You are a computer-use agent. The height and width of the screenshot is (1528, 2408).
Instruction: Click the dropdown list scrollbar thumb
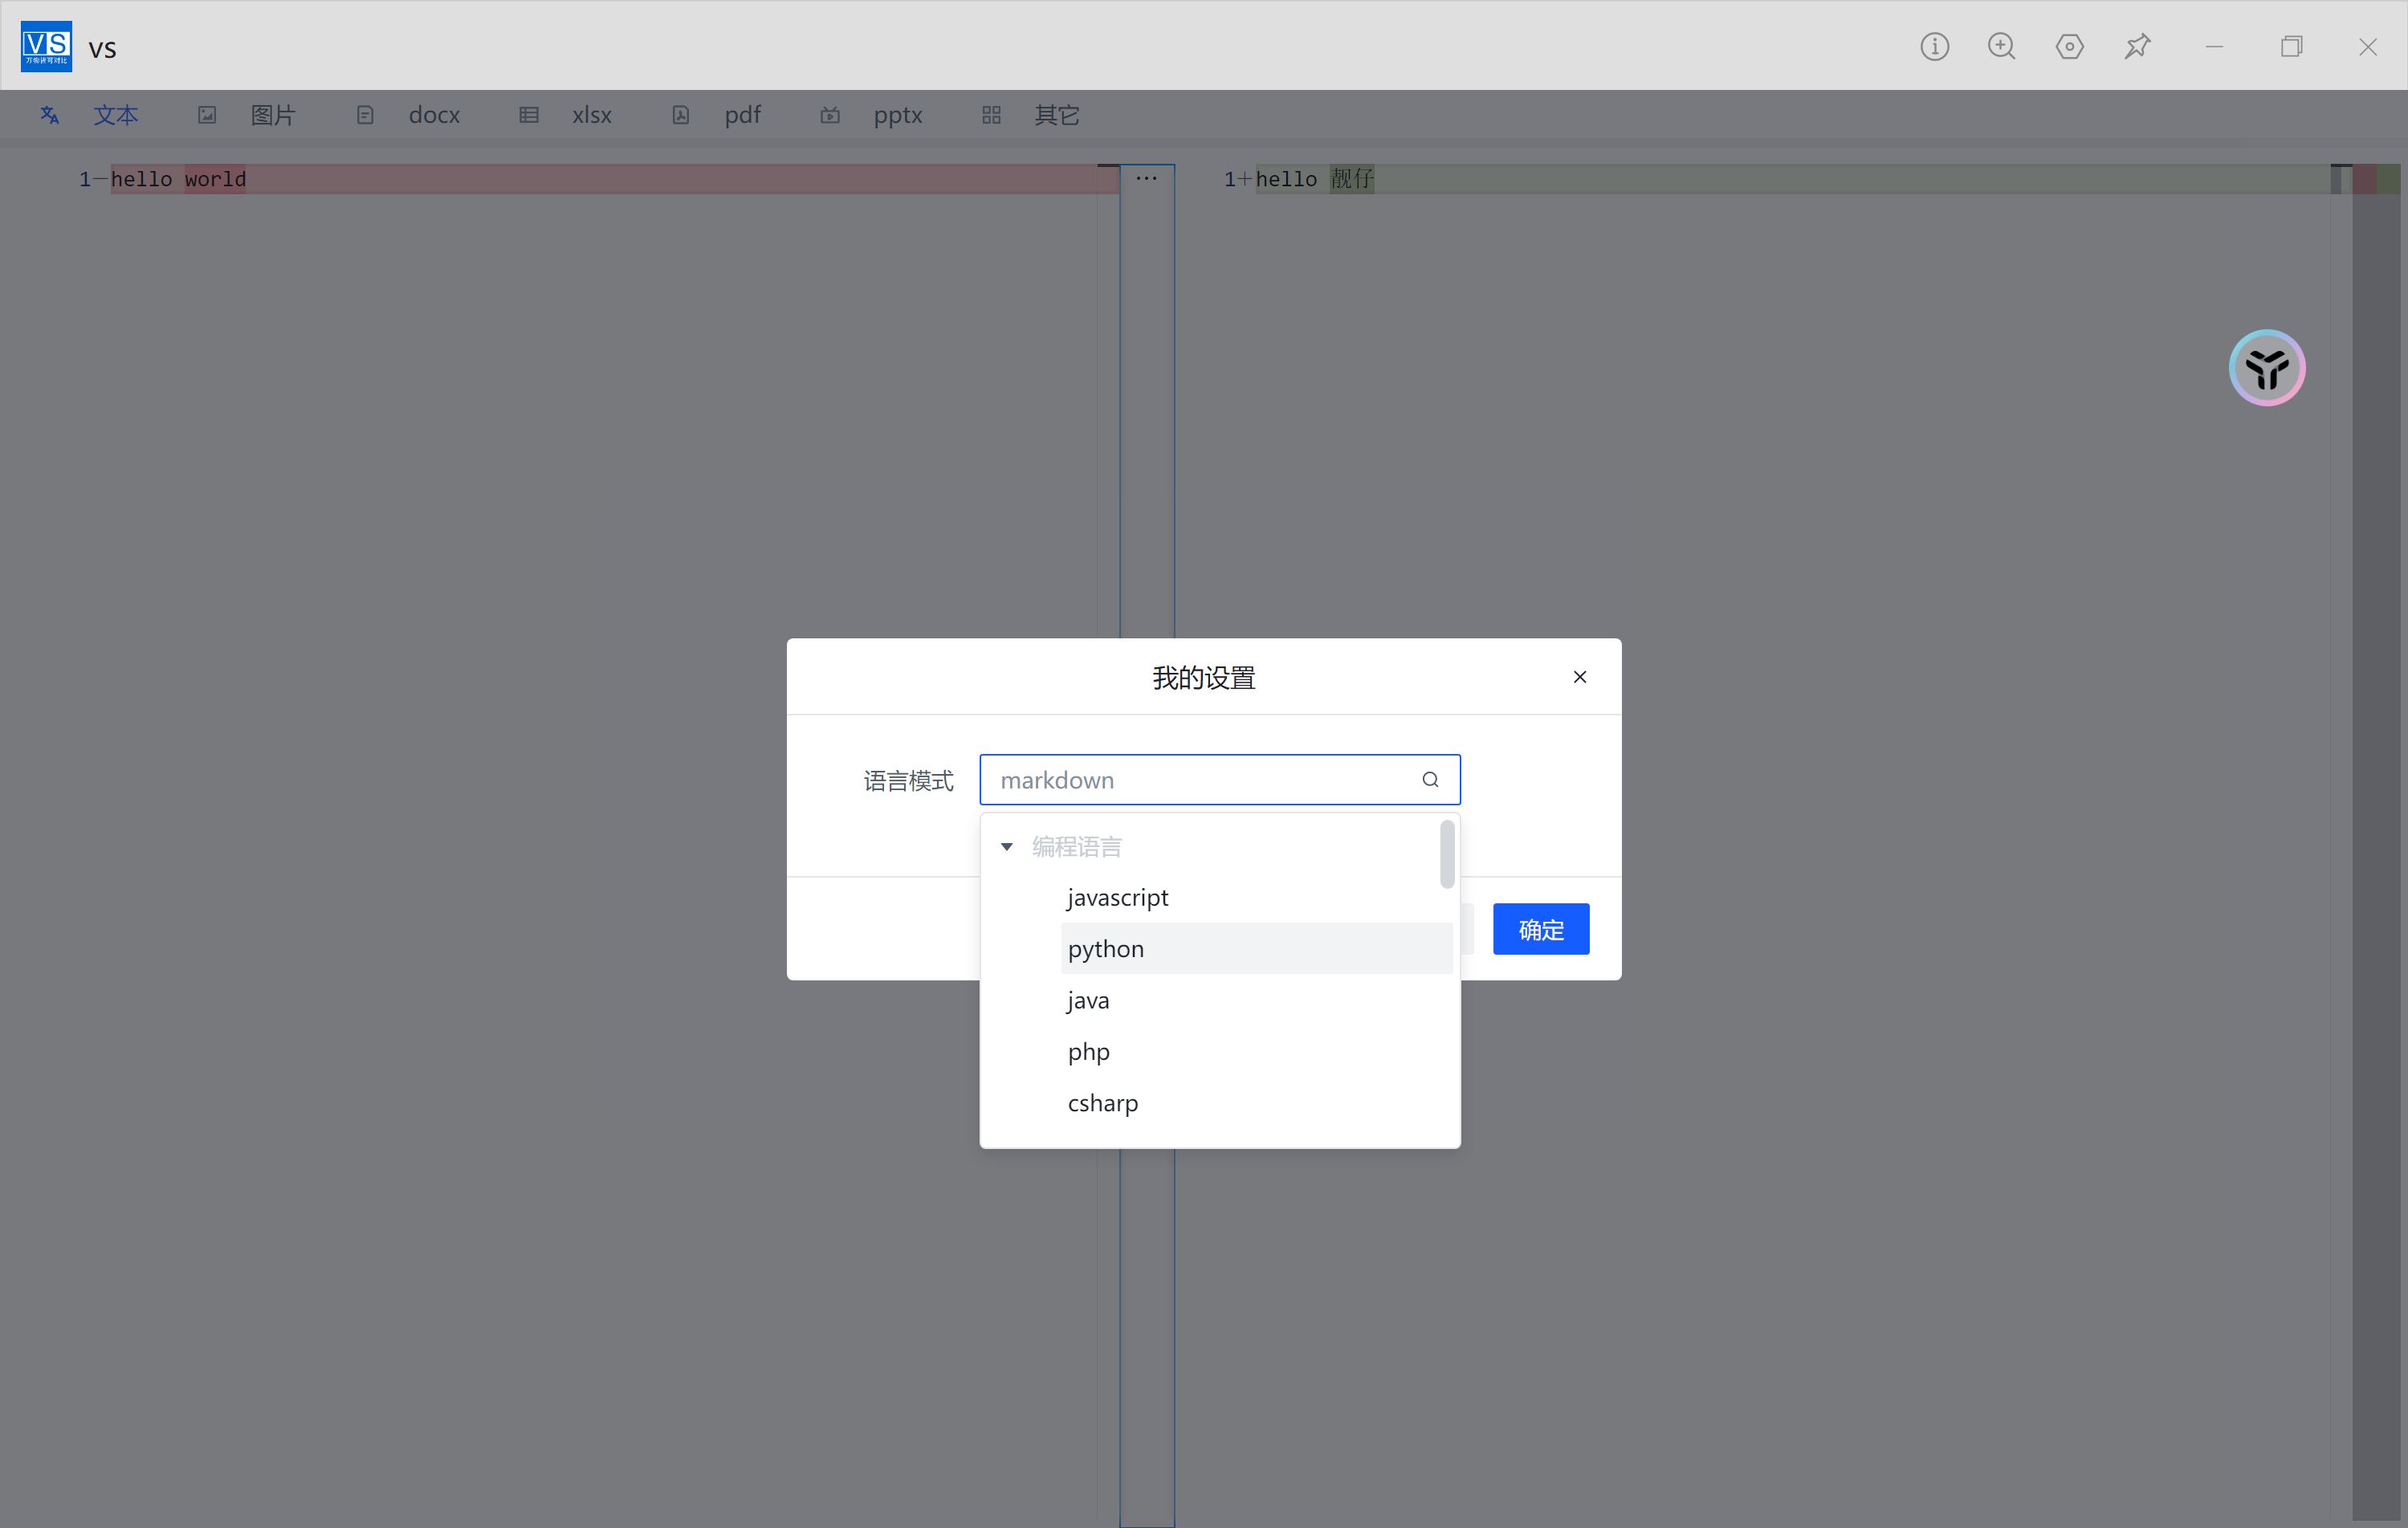[x=1447, y=854]
